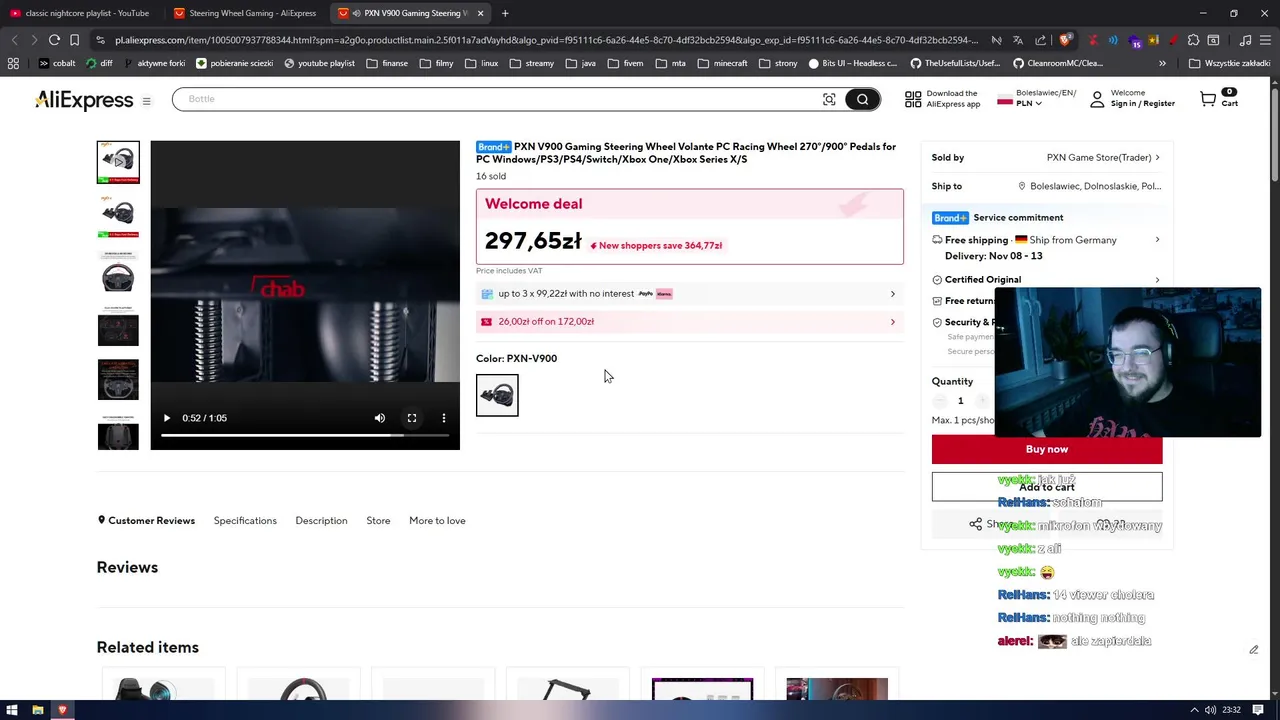Open video more options three-dot menu
Viewport: 1280px width, 720px height.
pyautogui.click(x=444, y=418)
